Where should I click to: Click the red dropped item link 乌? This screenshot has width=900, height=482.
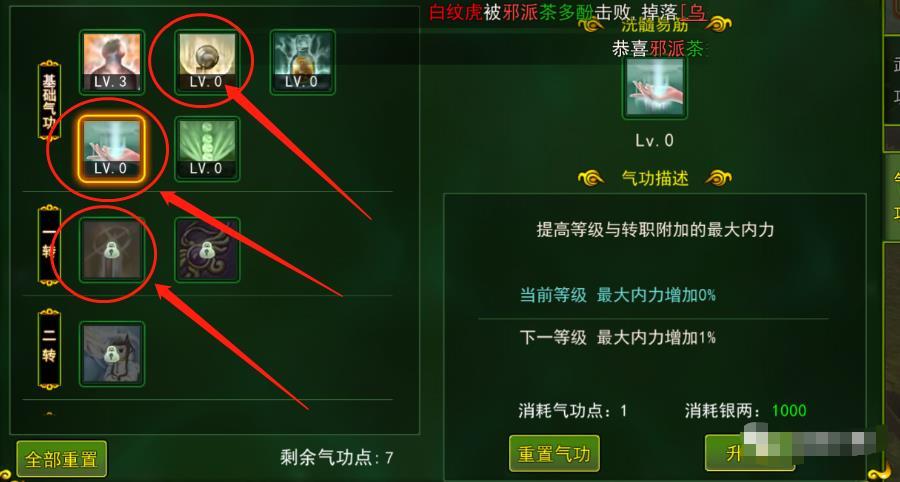(693, 12)
